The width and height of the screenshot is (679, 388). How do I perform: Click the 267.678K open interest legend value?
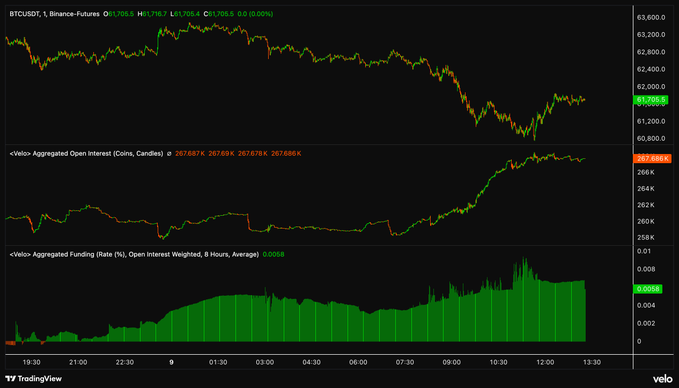(253, 153)
